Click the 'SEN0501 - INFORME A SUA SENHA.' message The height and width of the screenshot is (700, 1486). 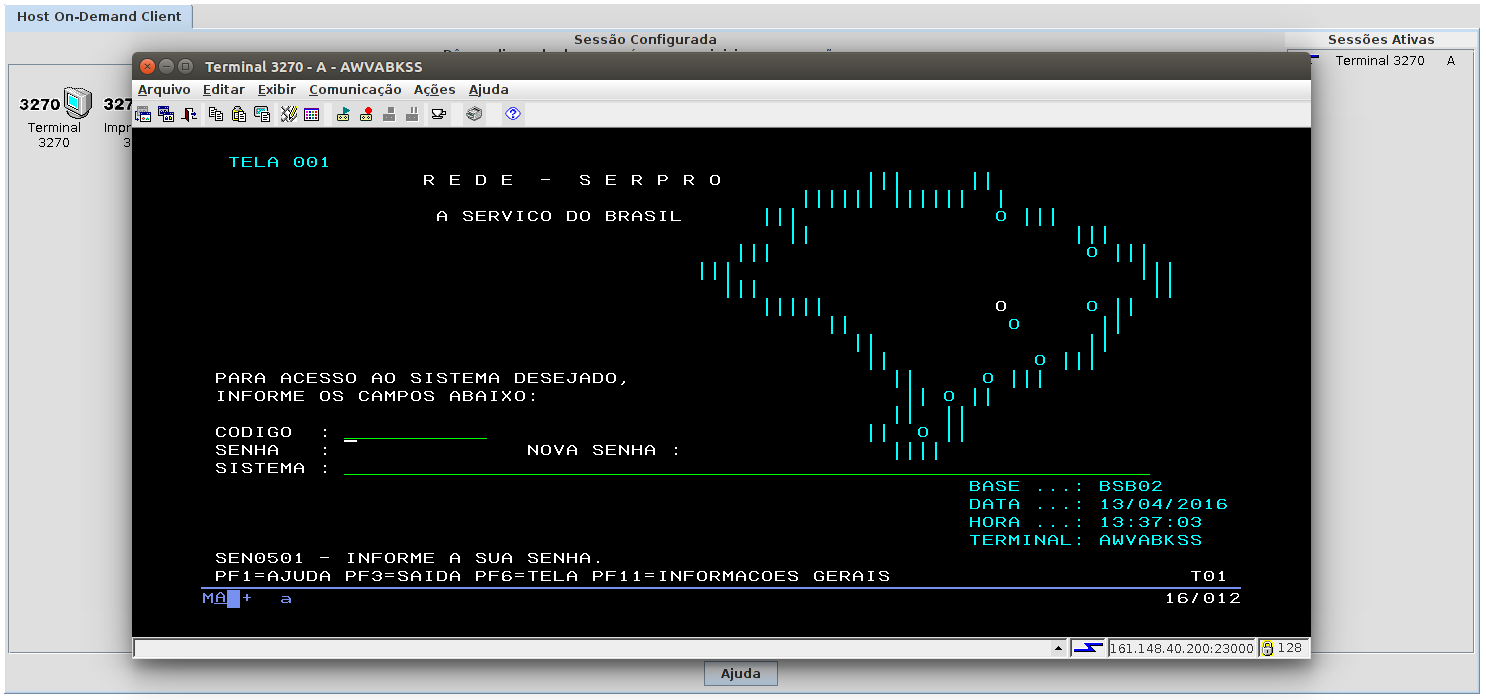tap(409, 559)
